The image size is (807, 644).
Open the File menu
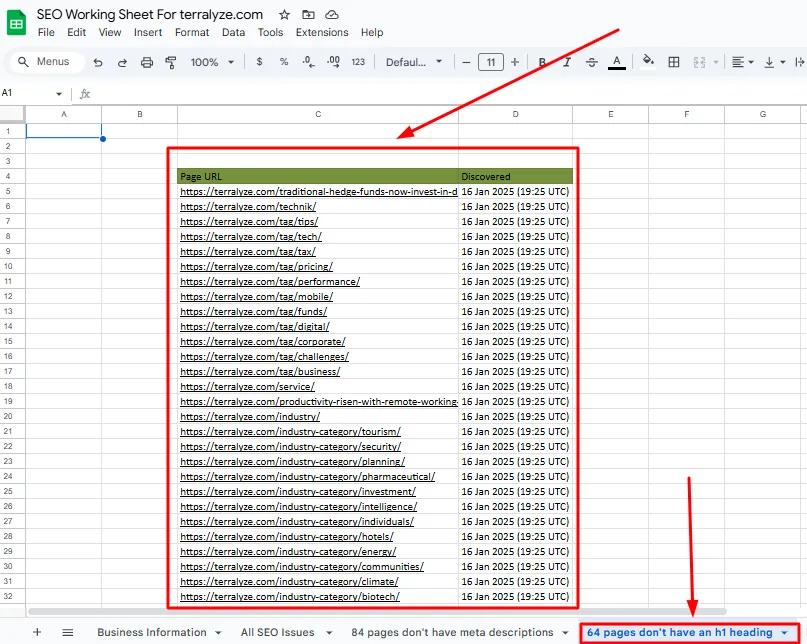click(46, 32)
